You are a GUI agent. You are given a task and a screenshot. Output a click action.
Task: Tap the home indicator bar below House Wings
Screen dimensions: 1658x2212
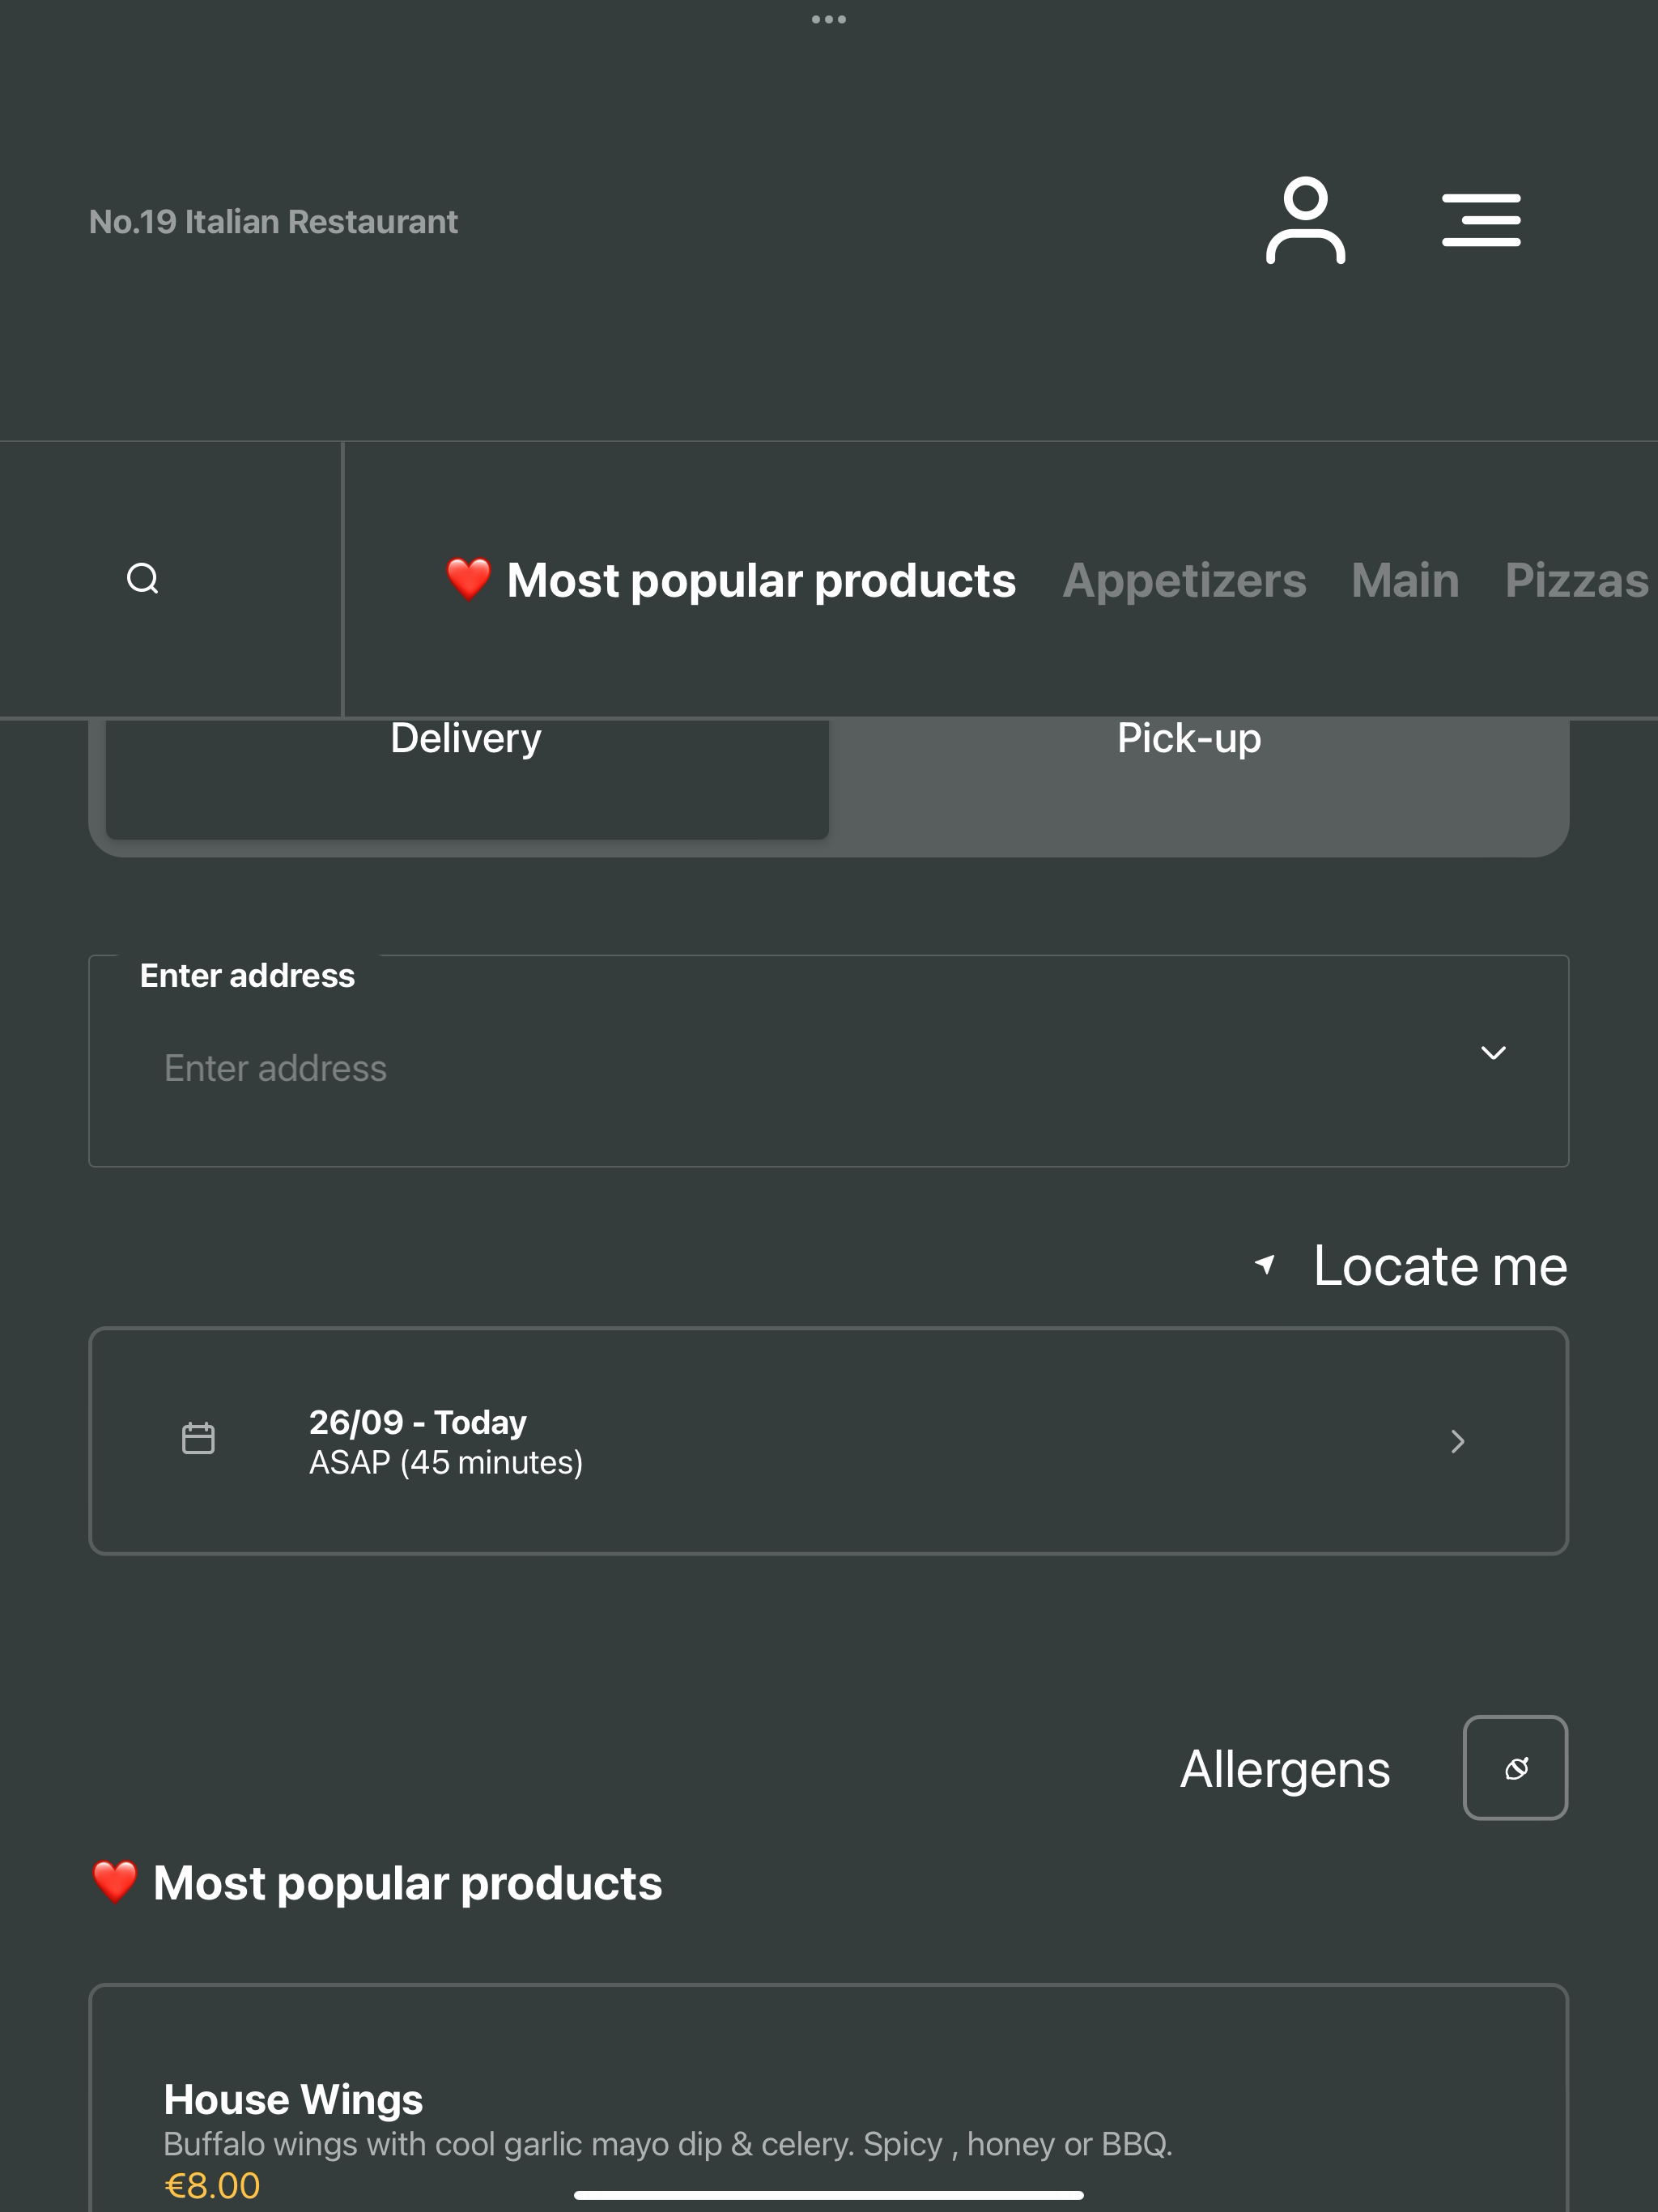829,2195
